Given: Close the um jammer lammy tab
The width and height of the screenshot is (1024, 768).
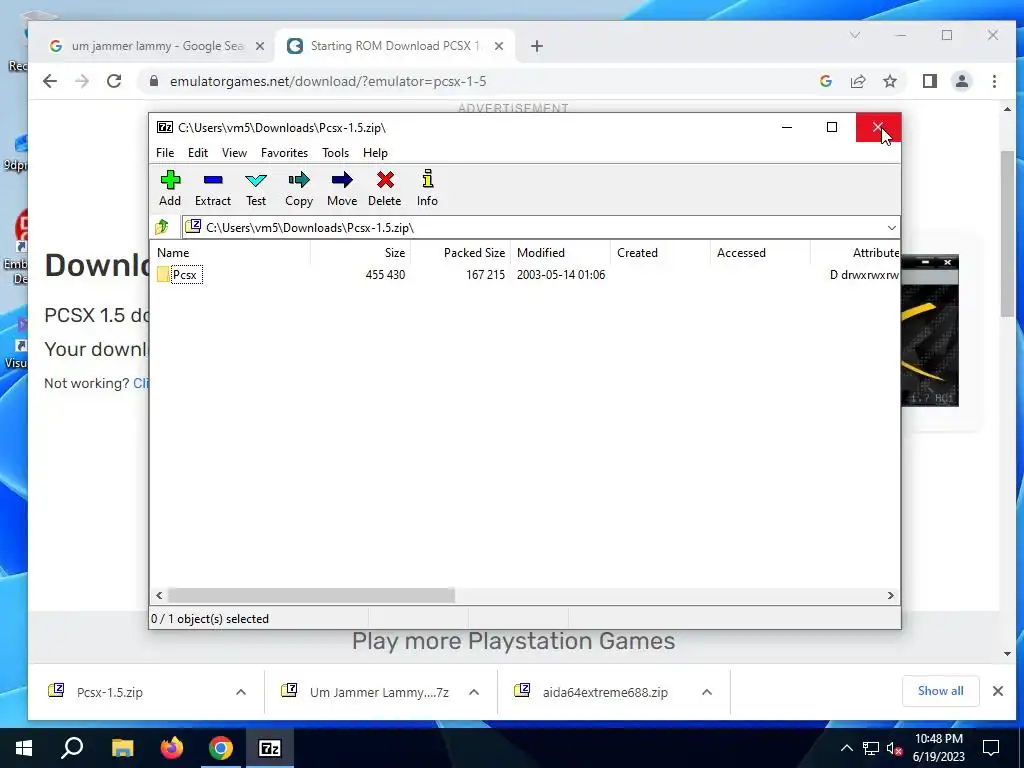Looking at the screenshot, I should coord(260,46).
